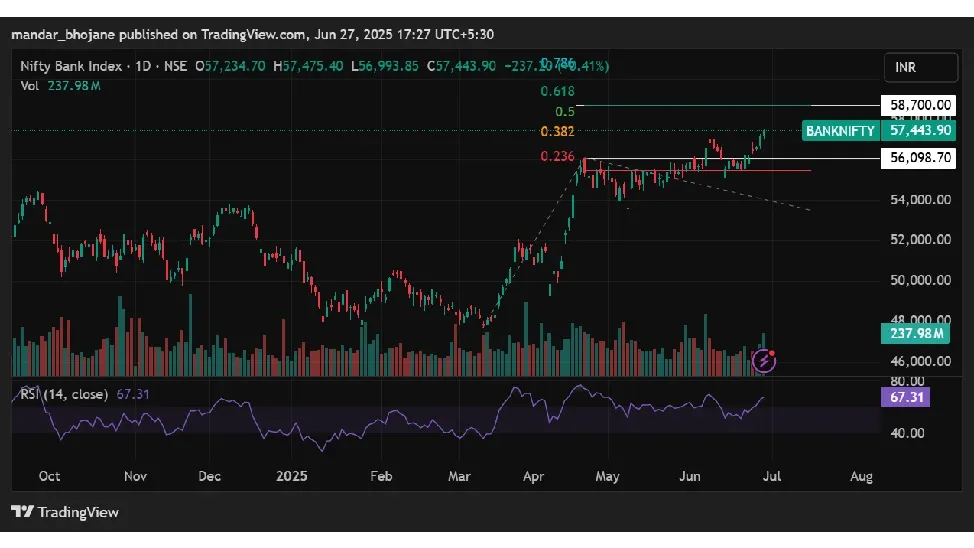Select the 58,700.00 price level label
The width and height of the screenshot is (974, 548).
919,105
